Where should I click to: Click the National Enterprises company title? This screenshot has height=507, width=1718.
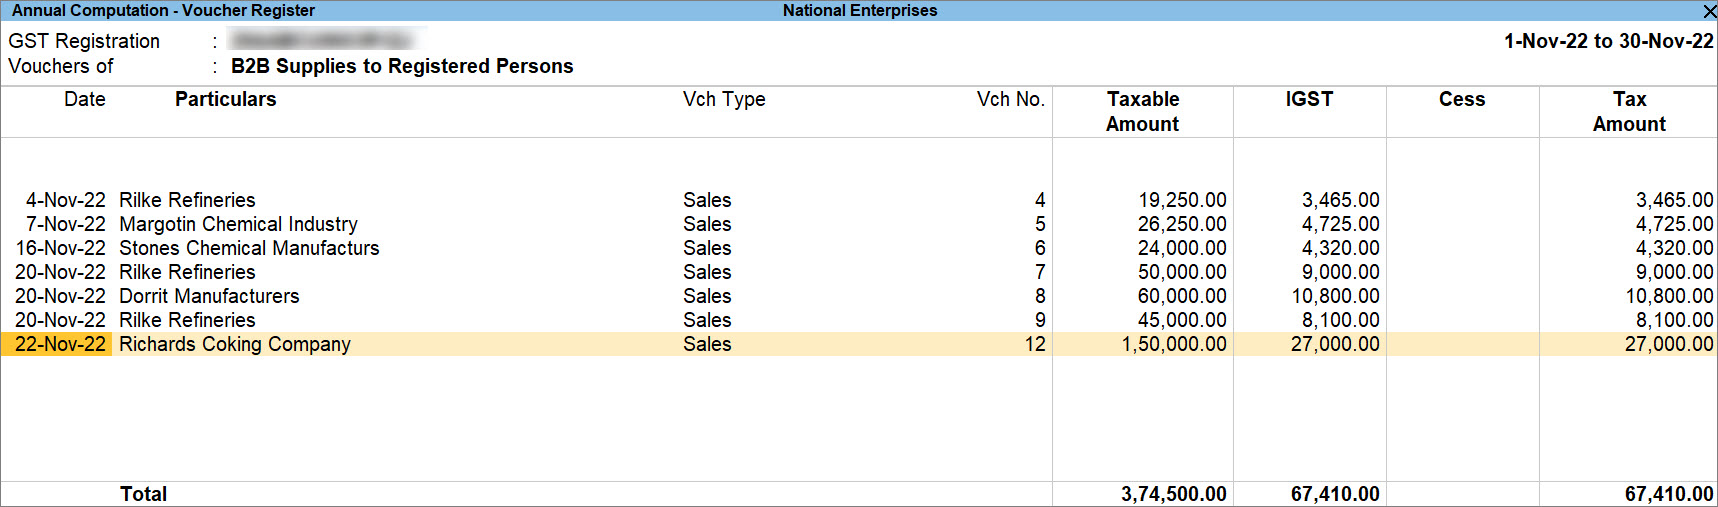click(x=860, y=11)
